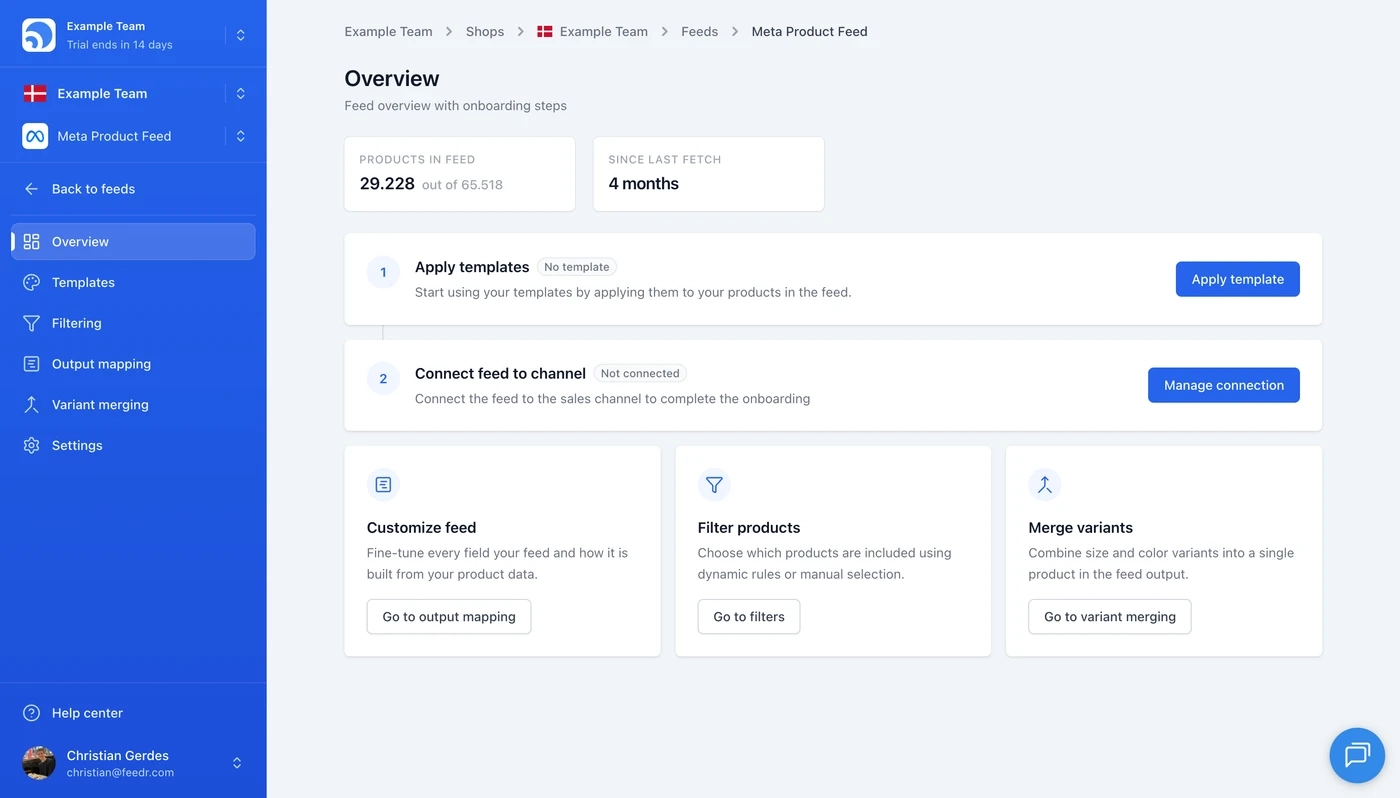The image size is (1400, 798).
Task: Click the Feedr logo in the sidebar
Action: [x=39, y=35]
